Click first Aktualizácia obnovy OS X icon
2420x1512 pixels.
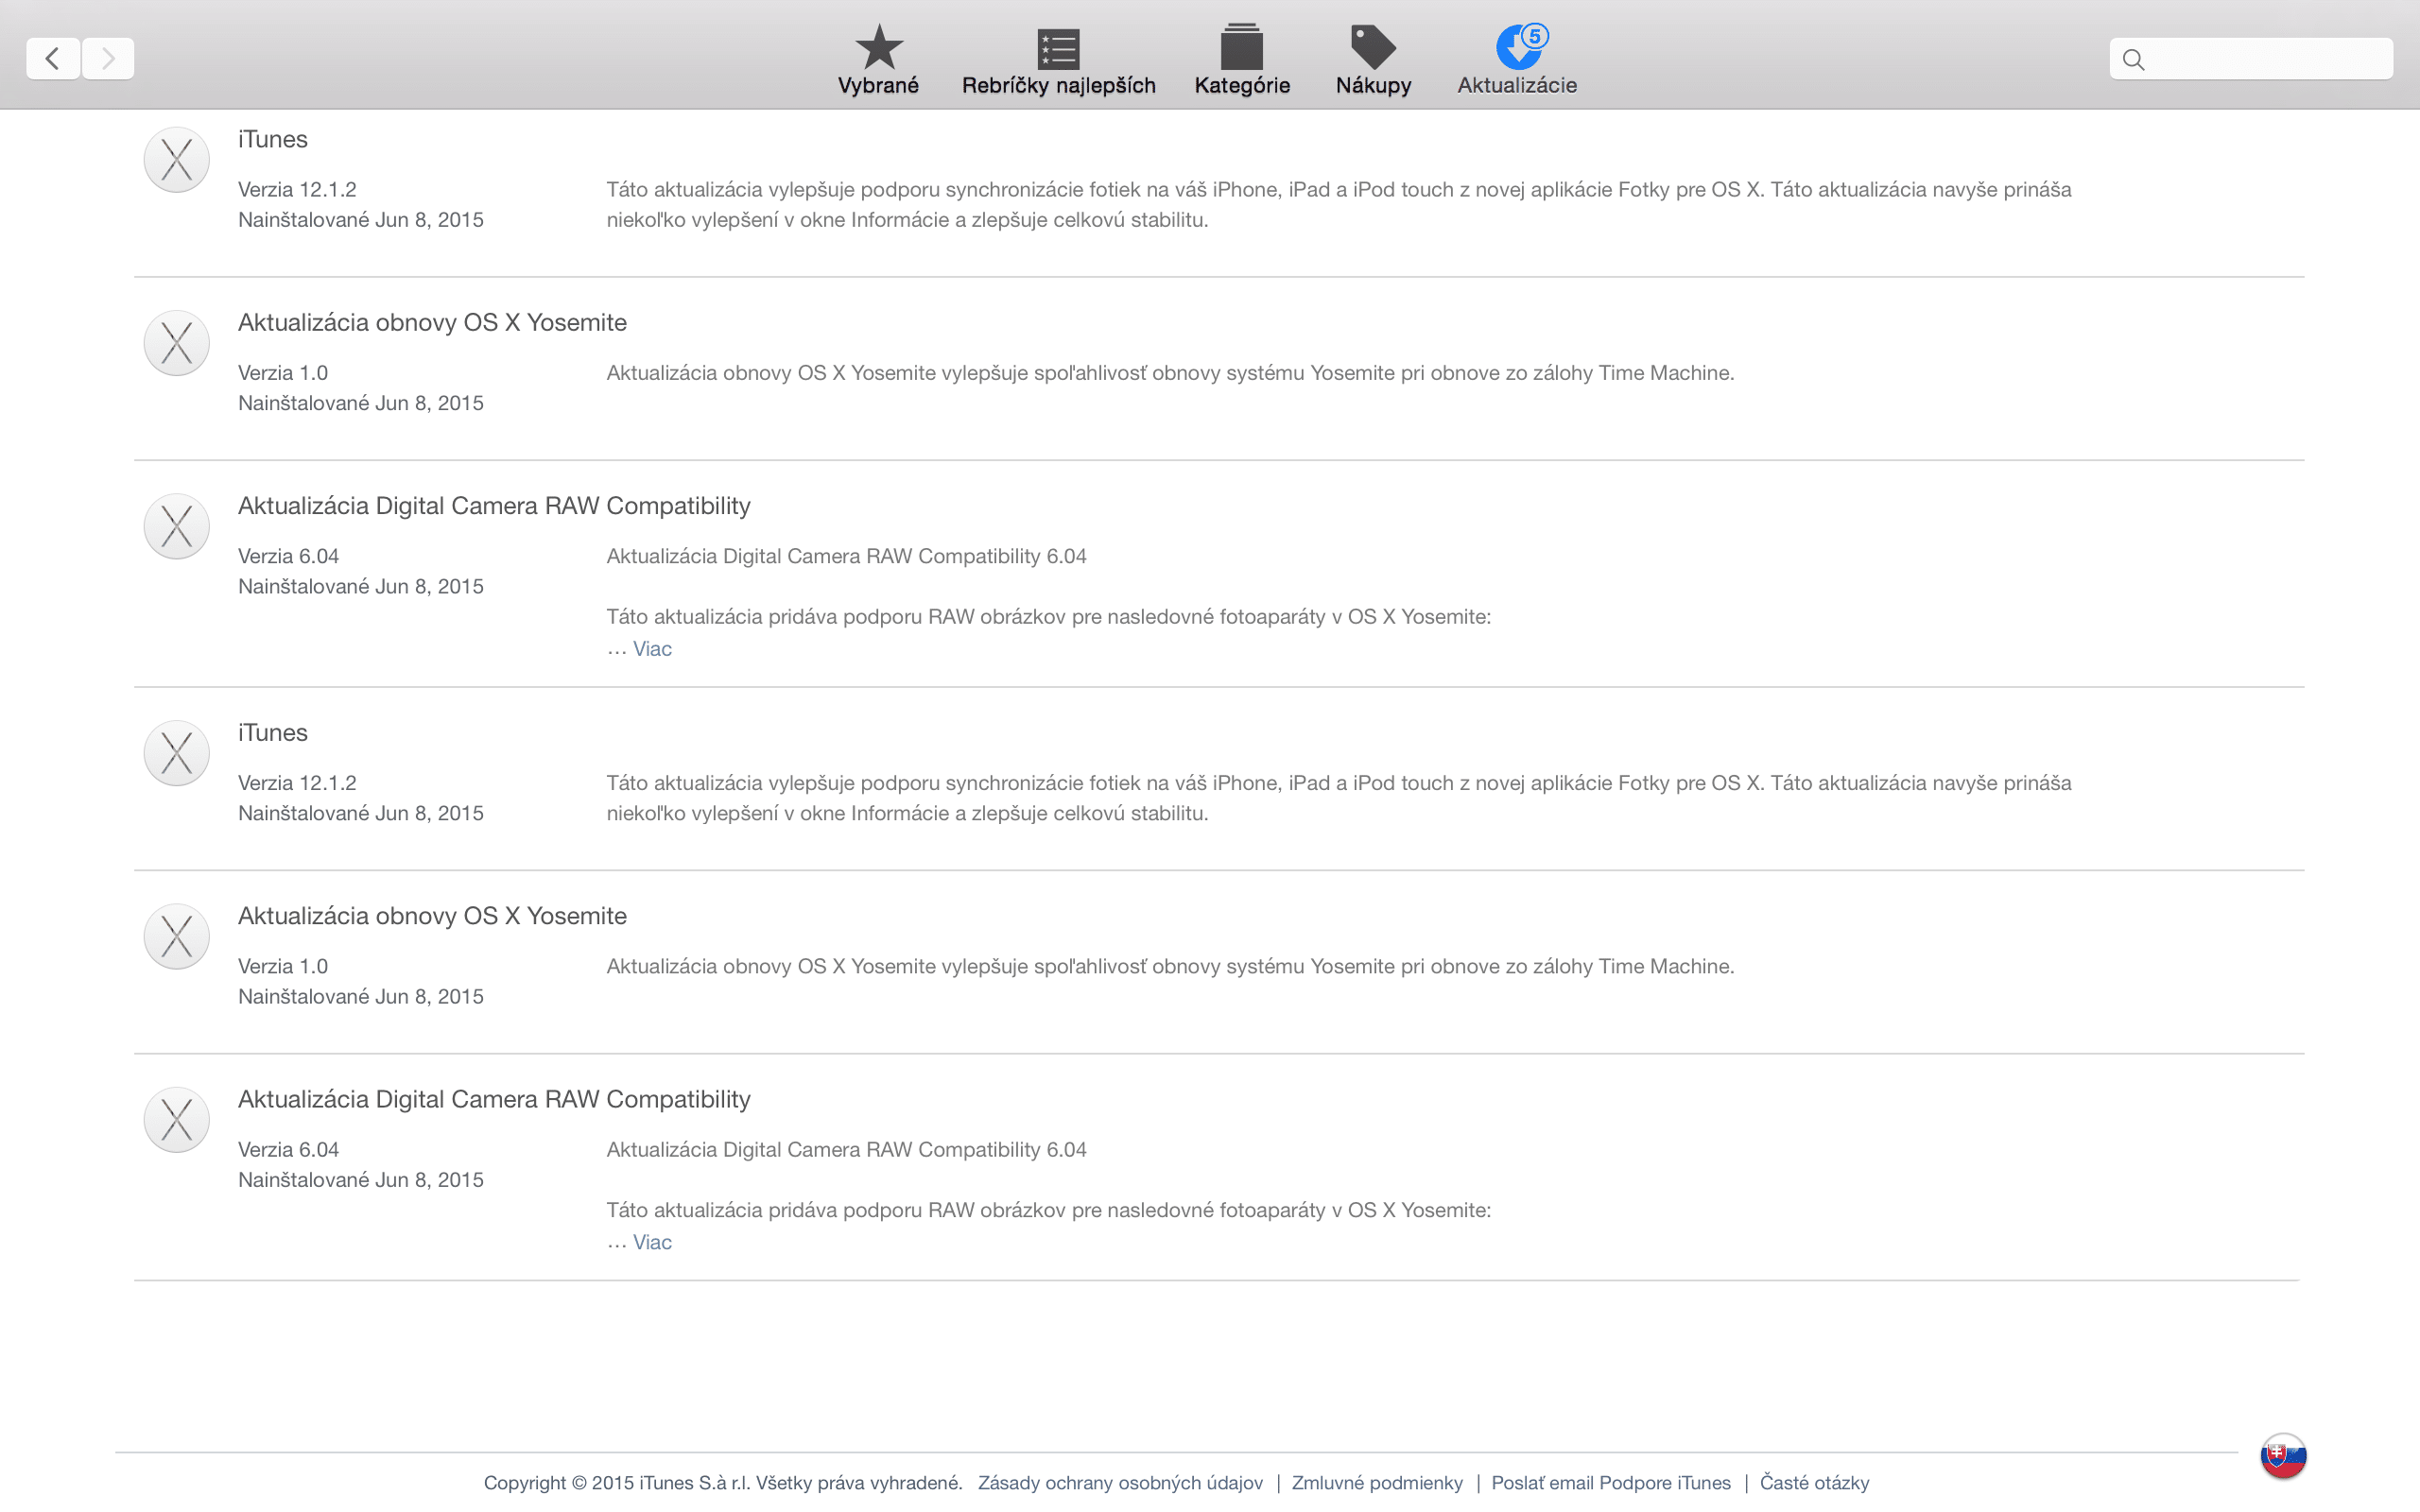pos(177,343)
